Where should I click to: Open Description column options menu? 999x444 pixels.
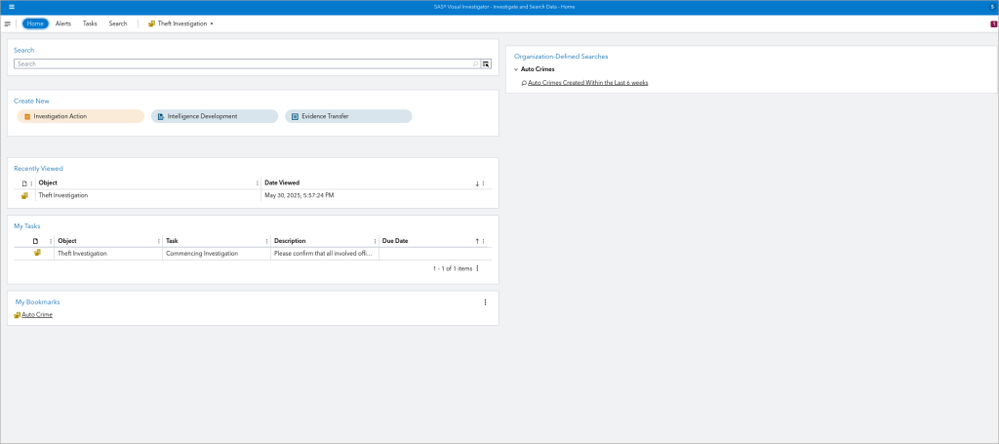pyautogui.click(x=375, y=241)
